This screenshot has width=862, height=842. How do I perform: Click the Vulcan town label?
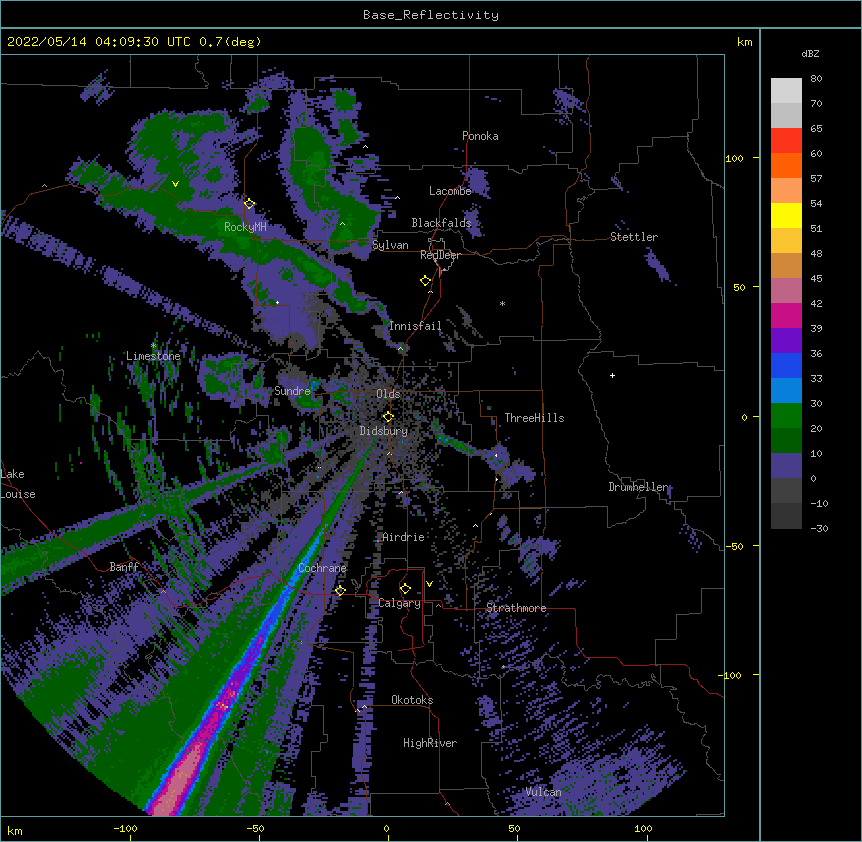click(543, 792)
